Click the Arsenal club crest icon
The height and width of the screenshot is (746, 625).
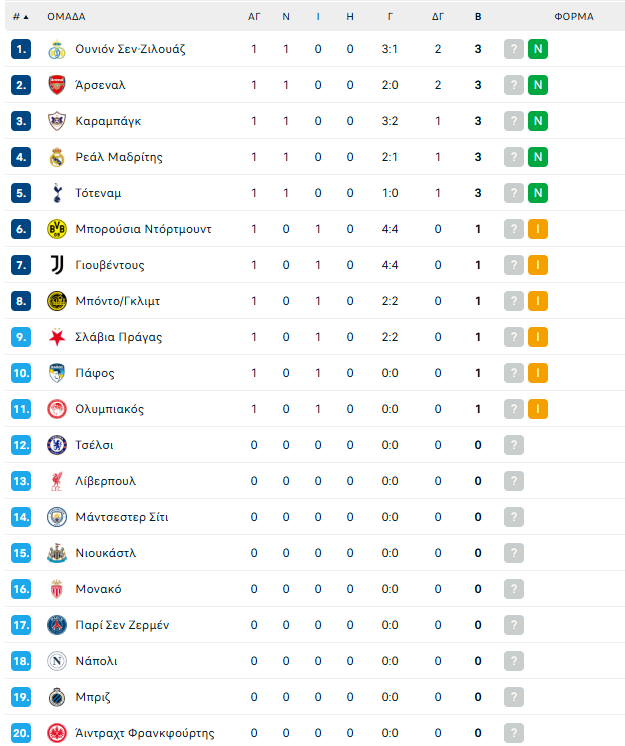pyautogui.click(x=57, y=85)
